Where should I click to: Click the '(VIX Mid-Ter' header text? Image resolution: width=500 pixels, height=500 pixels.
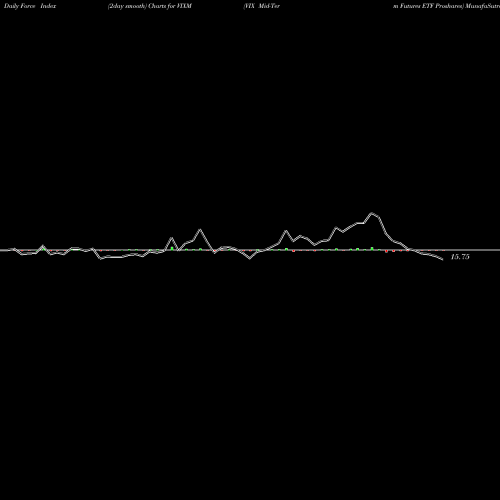click(x=262, y=6)
